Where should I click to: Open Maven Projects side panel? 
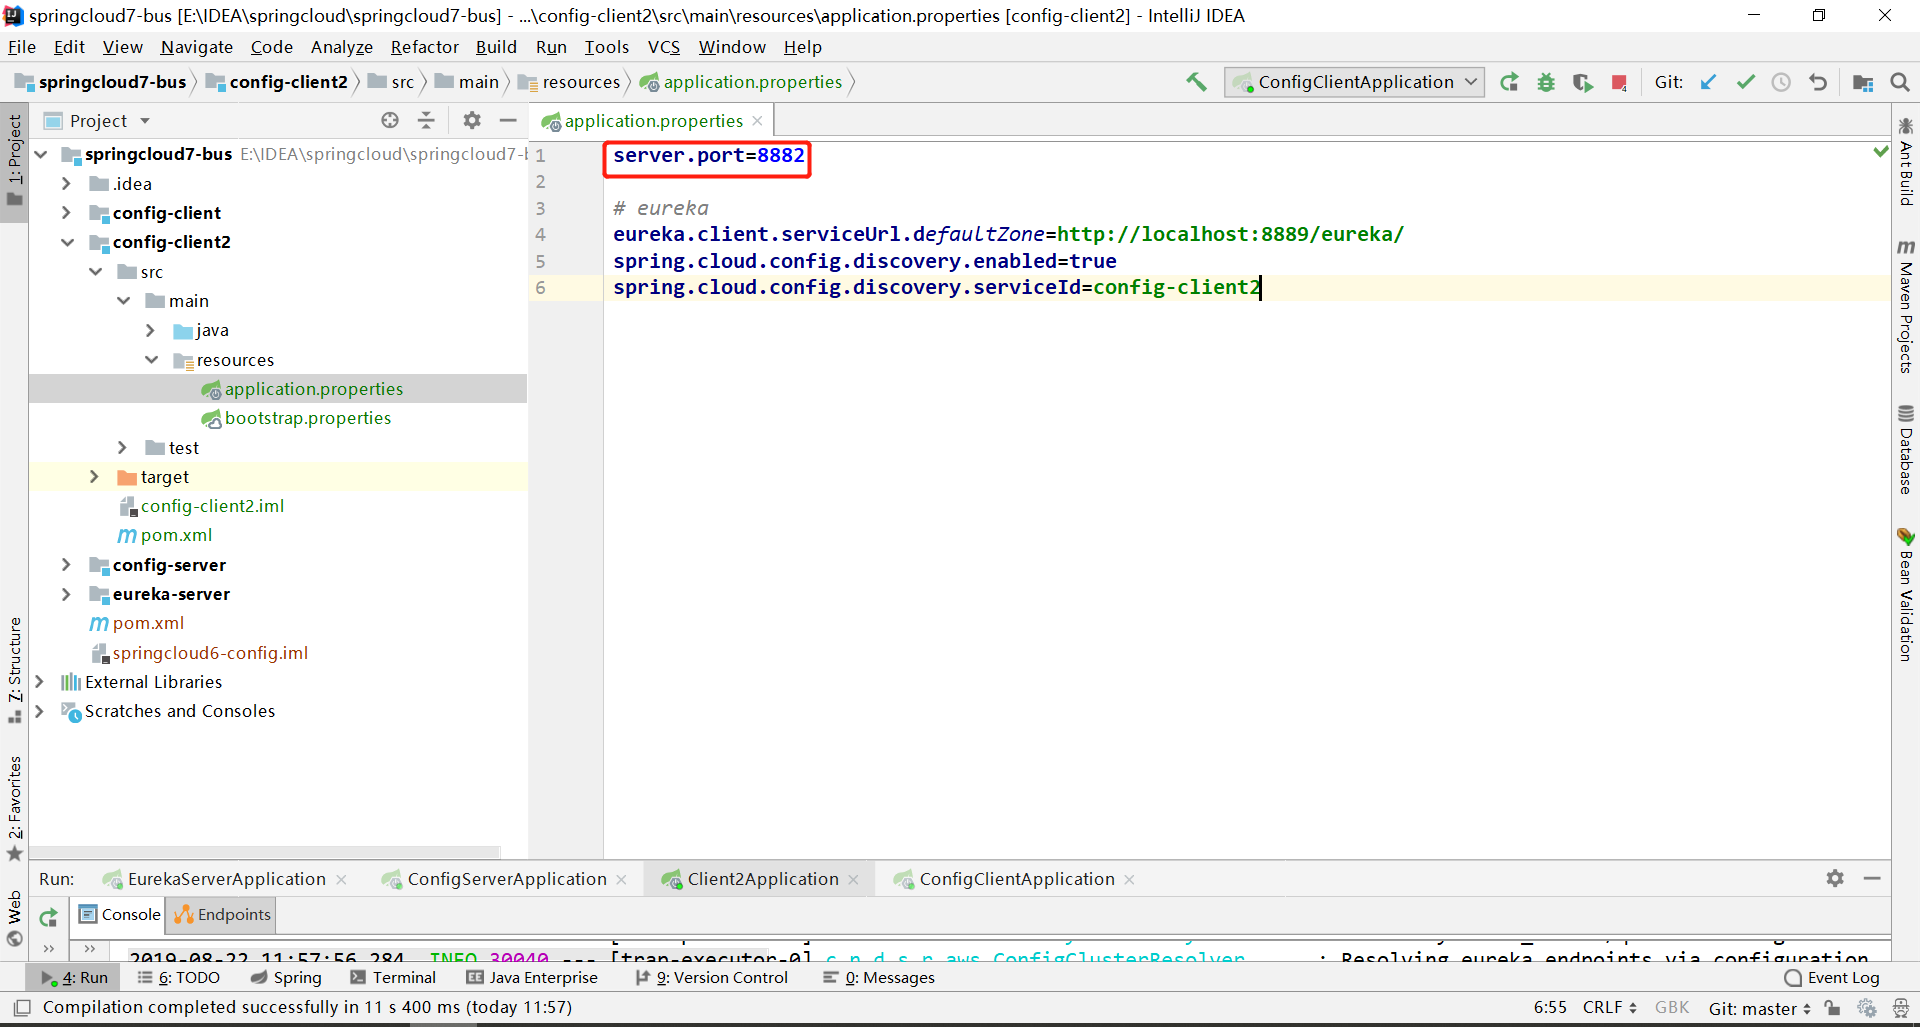1906,307
